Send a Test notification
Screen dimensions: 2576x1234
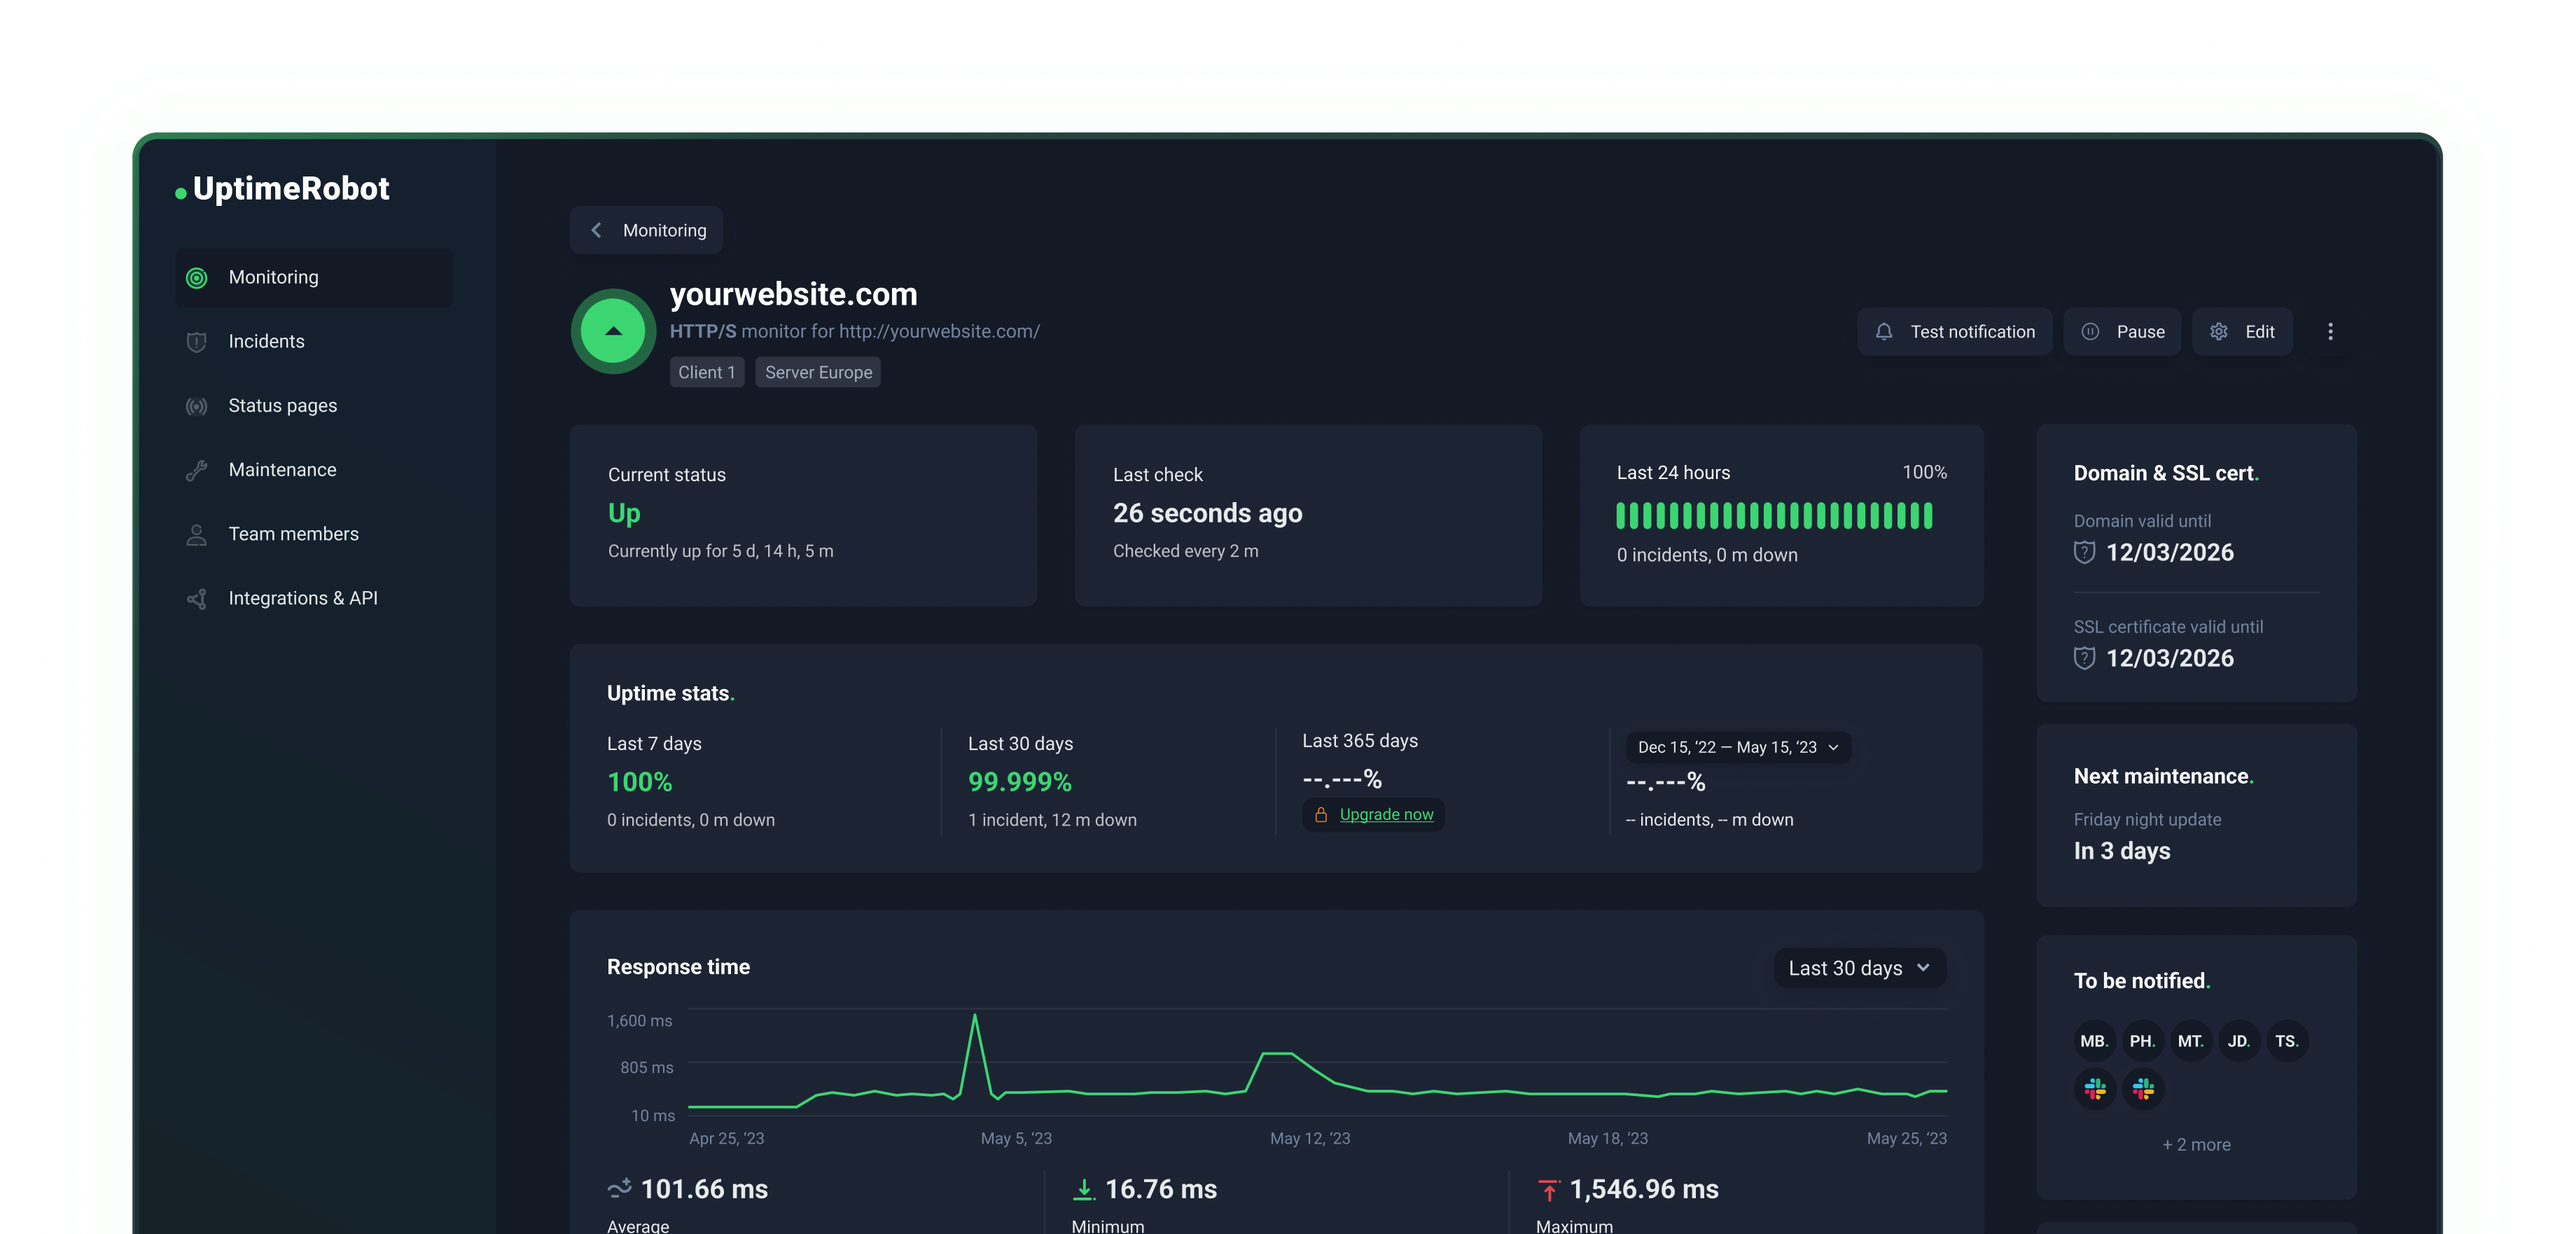(1954, 332)
